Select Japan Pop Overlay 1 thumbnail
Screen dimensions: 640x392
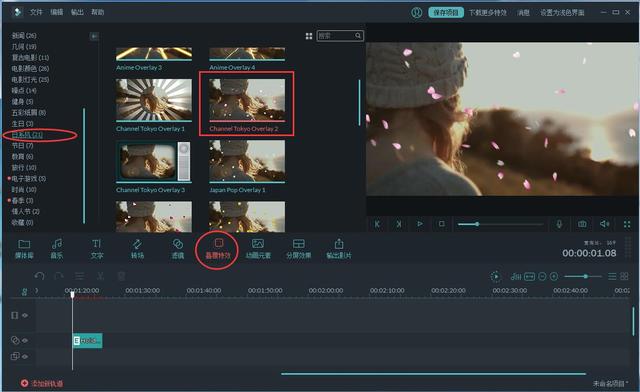(247, 162)
